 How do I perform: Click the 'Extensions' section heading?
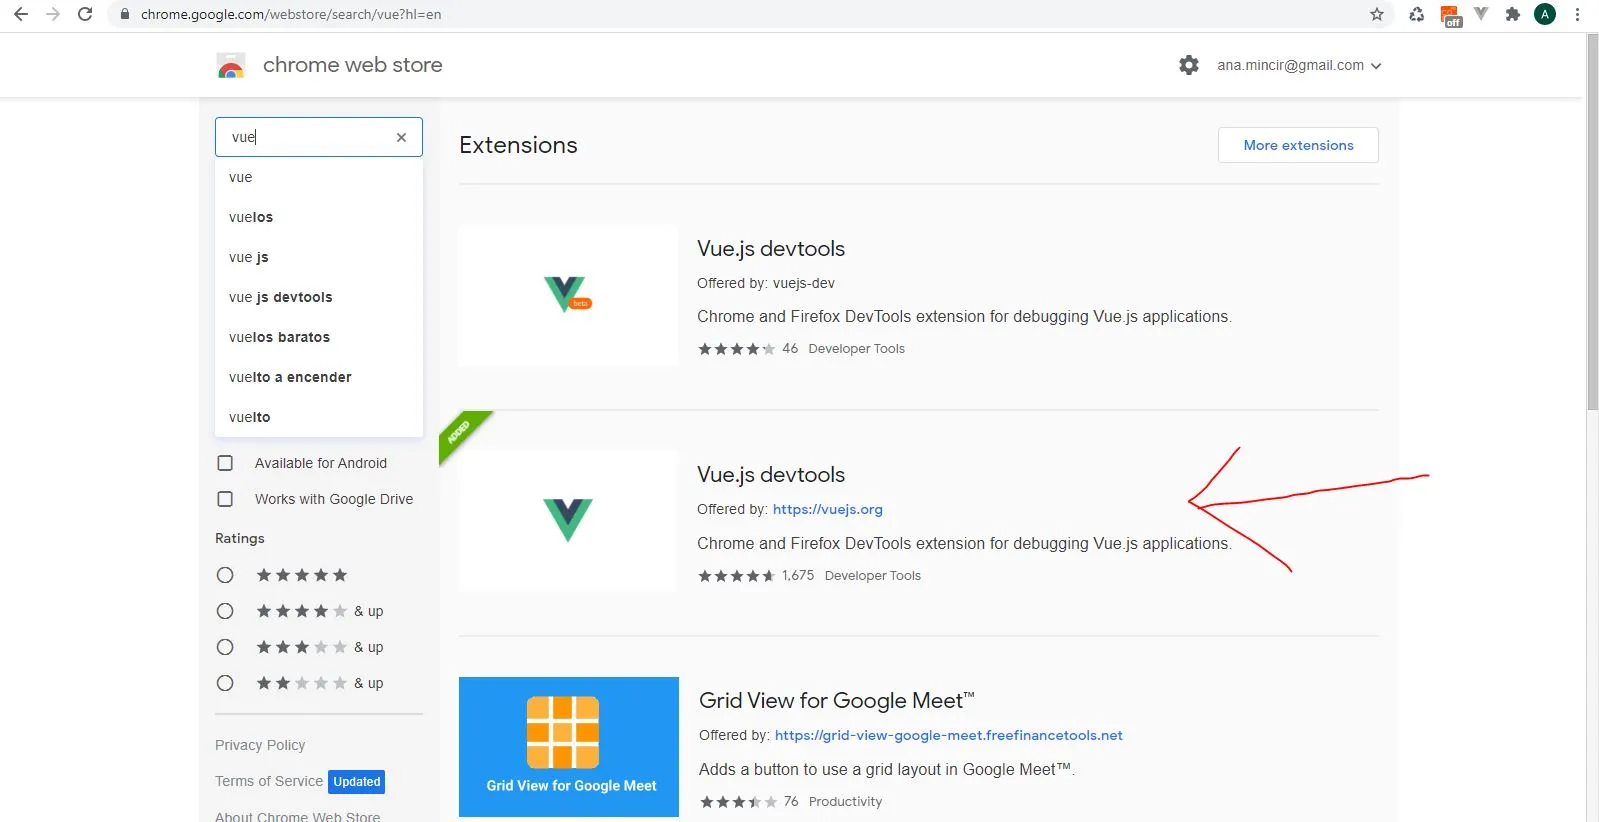pyautogui.click(x=518, y=145)
